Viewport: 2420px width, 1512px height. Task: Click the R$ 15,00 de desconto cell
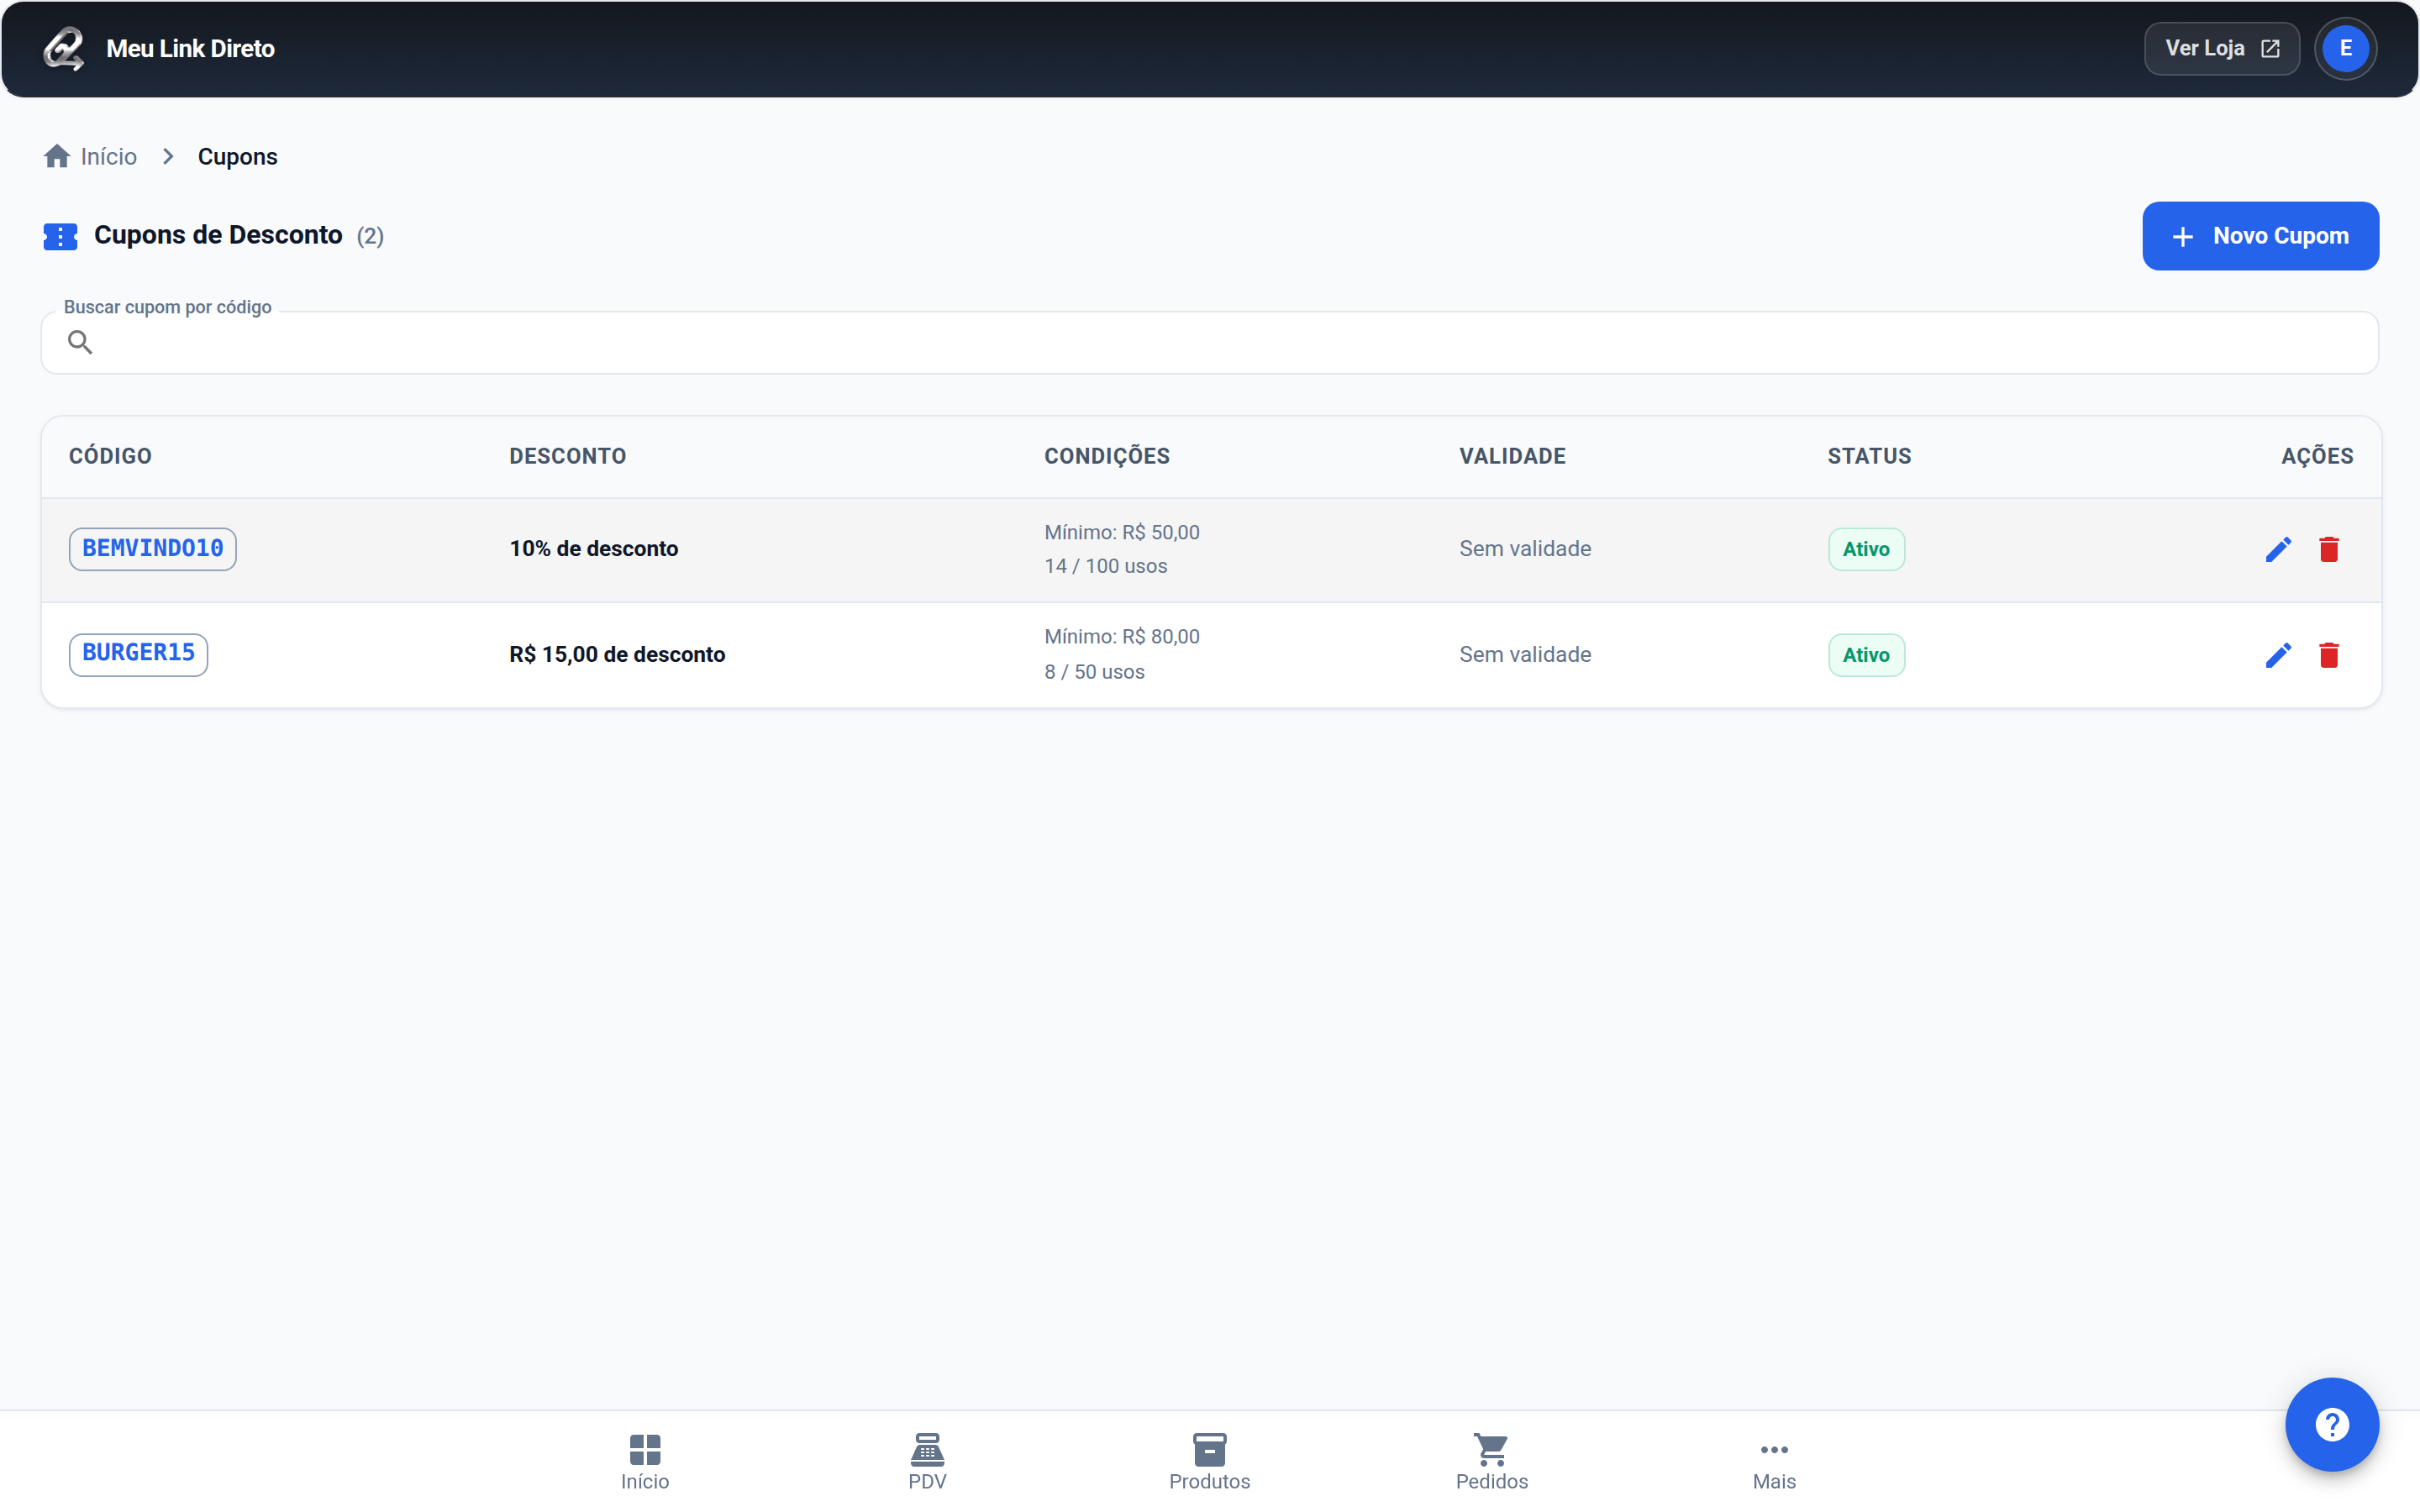[x=617, y=654]
